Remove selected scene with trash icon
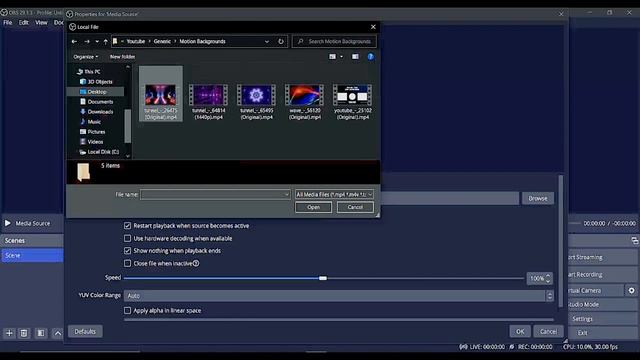 coord(24,333)
